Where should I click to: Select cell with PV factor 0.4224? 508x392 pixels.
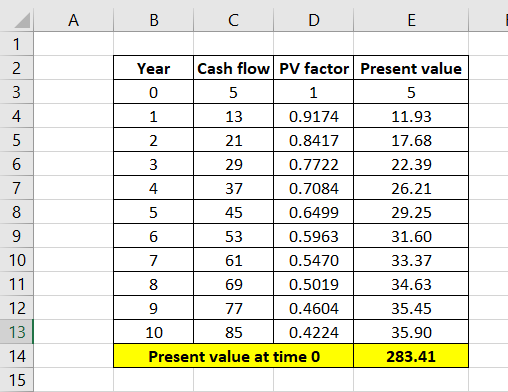(313, 332)
